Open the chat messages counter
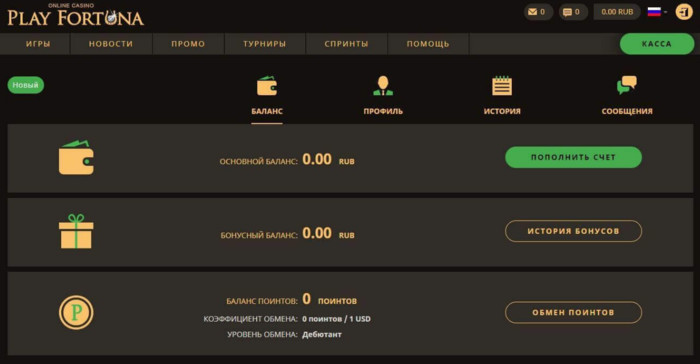Screen dimensions: 700x364 [573, 12]
